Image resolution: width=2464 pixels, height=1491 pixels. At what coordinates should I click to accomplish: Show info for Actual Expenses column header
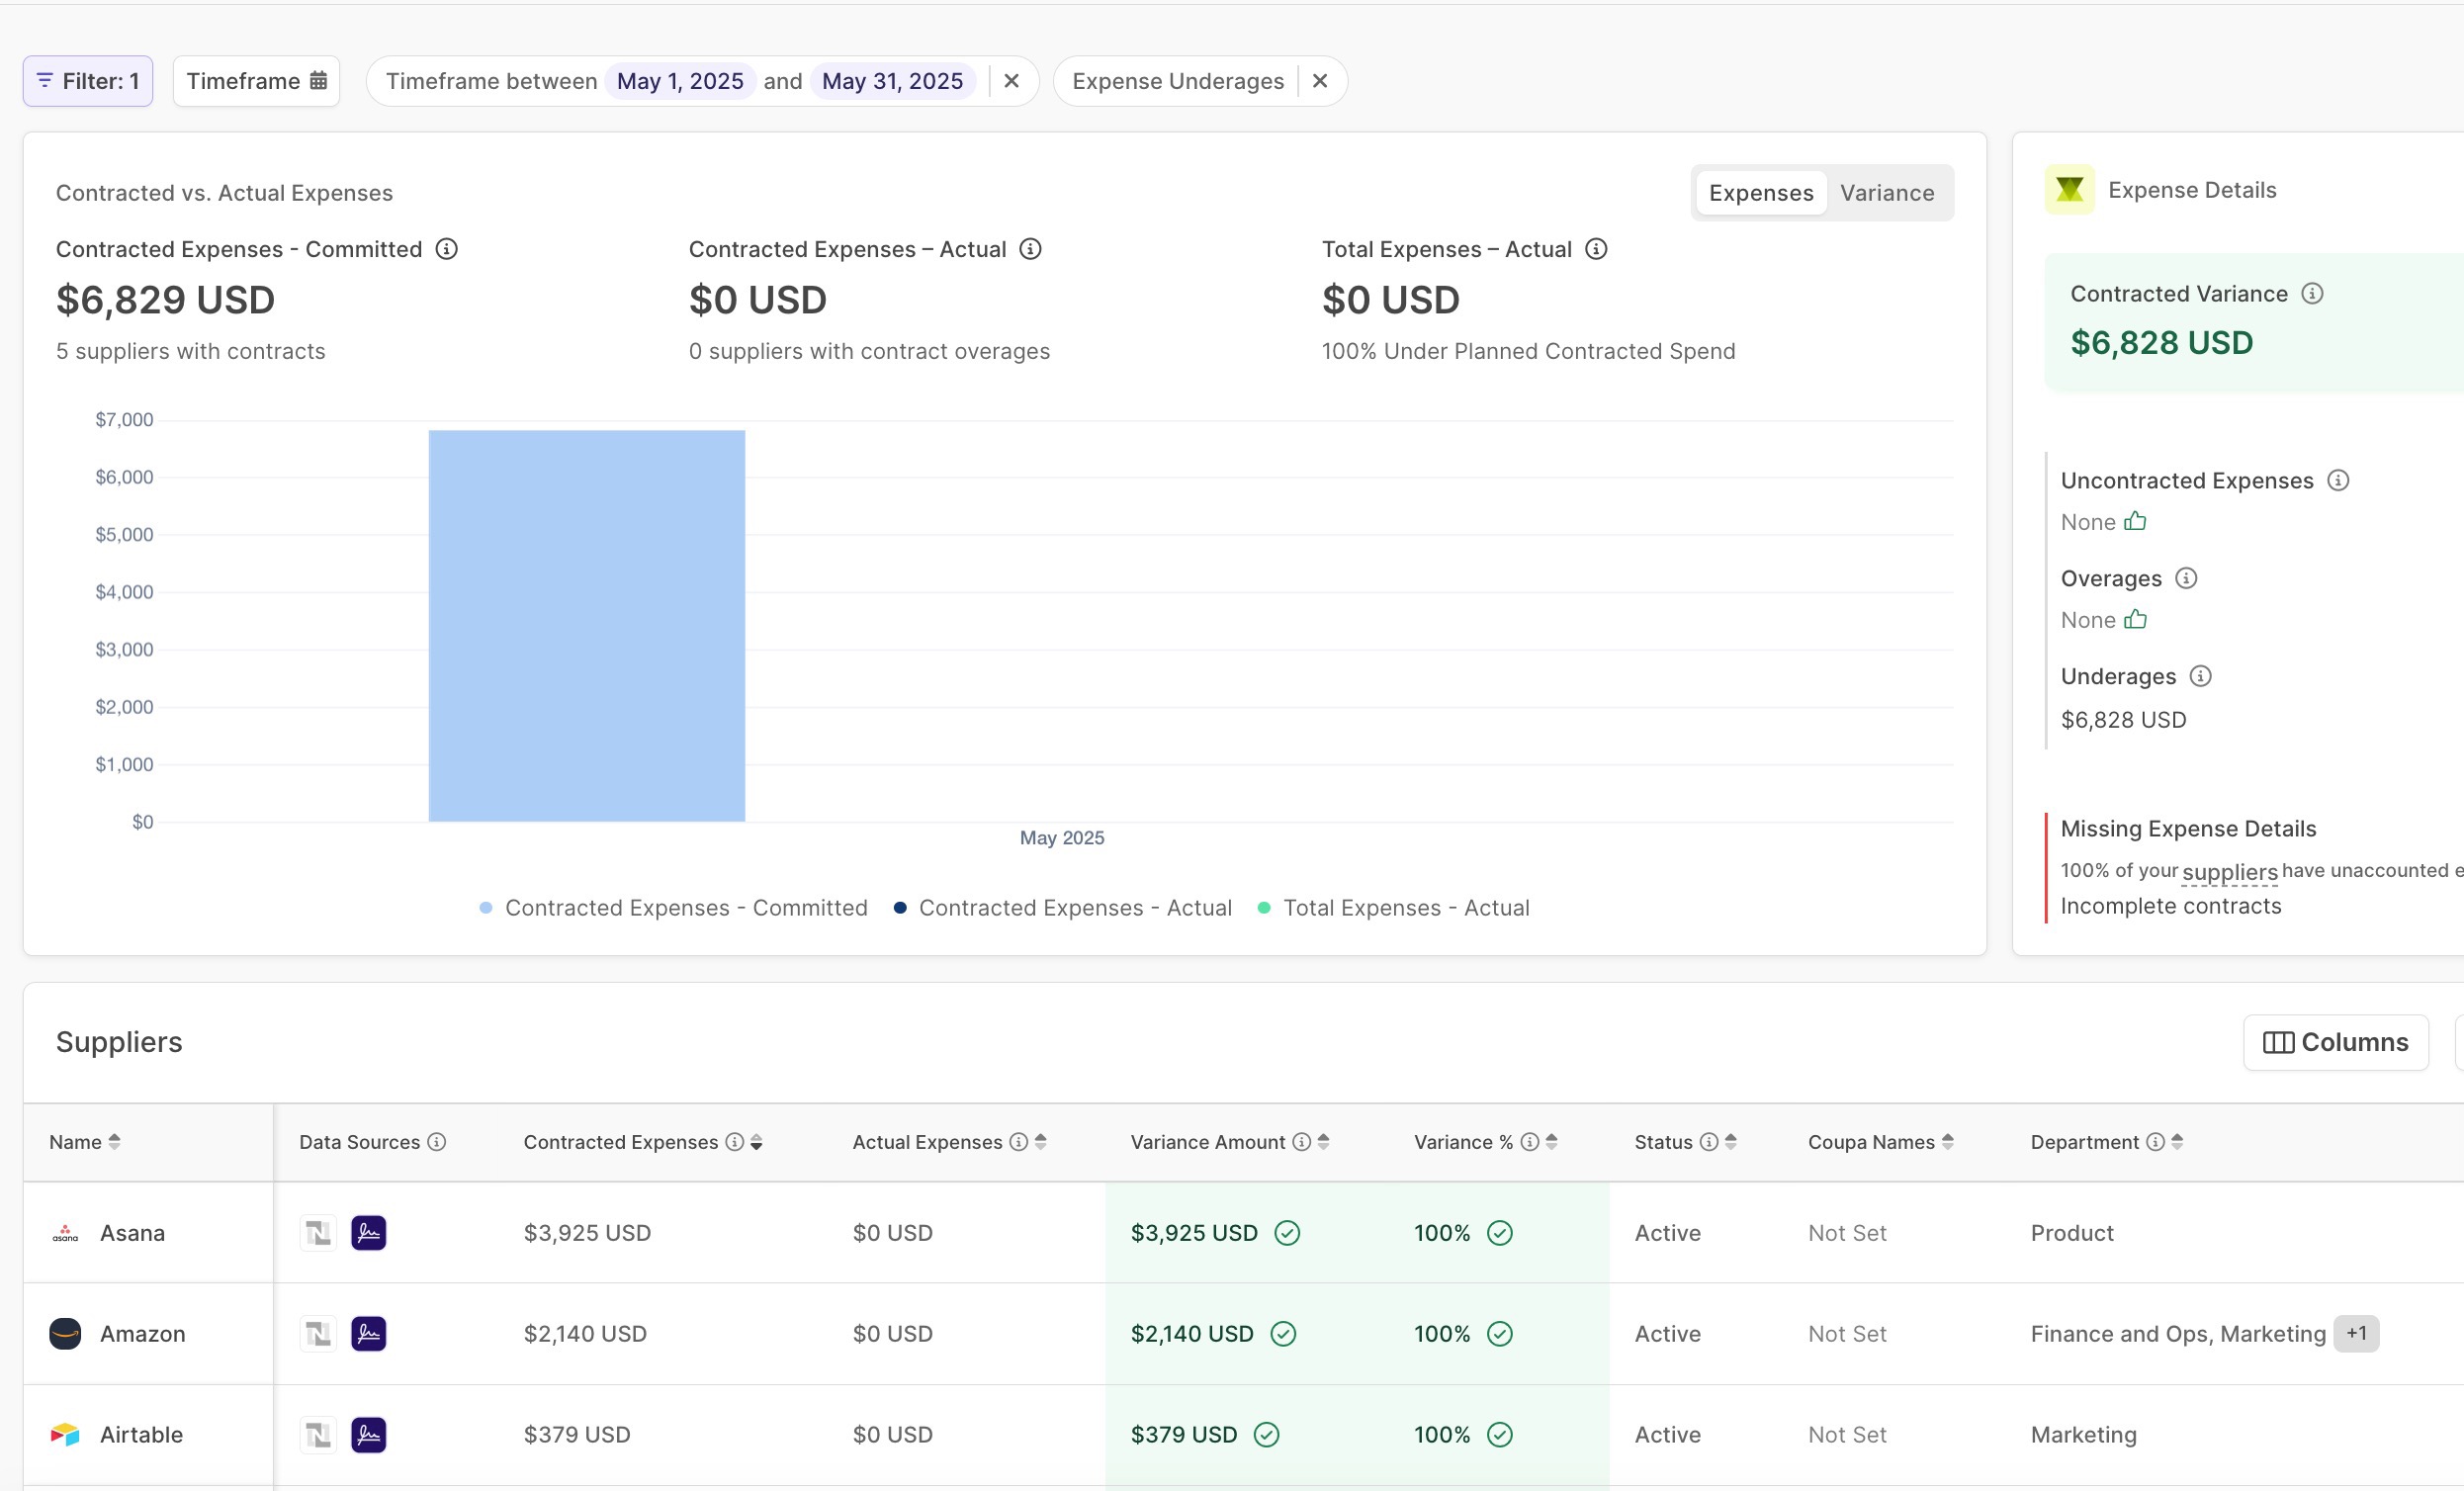click(1018, 1142)
